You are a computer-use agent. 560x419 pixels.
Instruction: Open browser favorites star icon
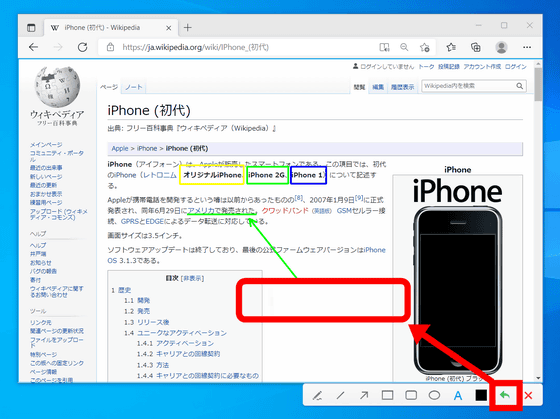[451, 47]
